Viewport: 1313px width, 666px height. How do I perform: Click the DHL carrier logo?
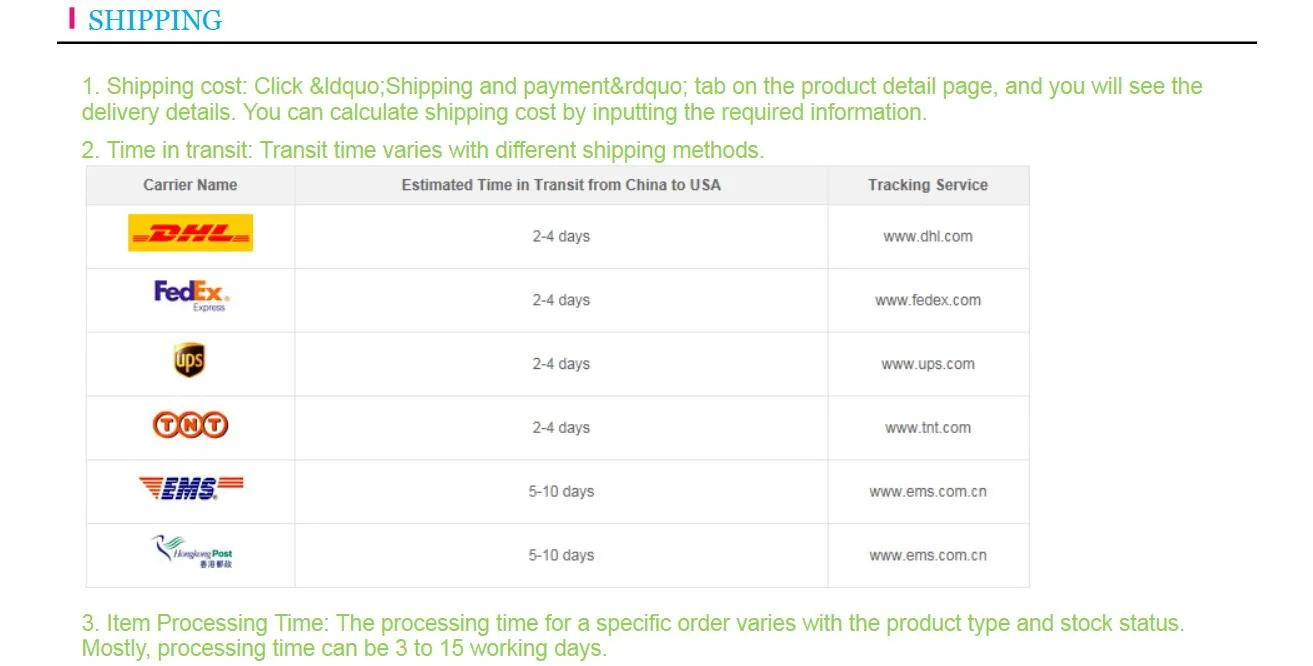pyautogui.click(x=190, y=233)
